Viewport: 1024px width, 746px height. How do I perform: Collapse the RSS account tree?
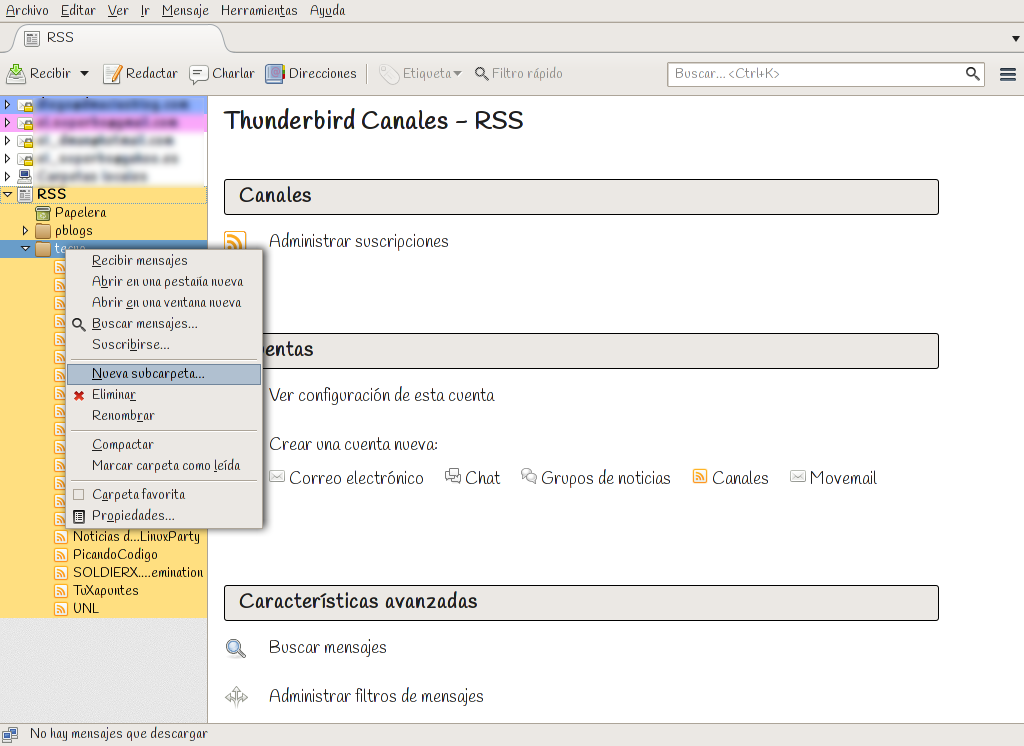pyautogui.click(x=7, y=194)
